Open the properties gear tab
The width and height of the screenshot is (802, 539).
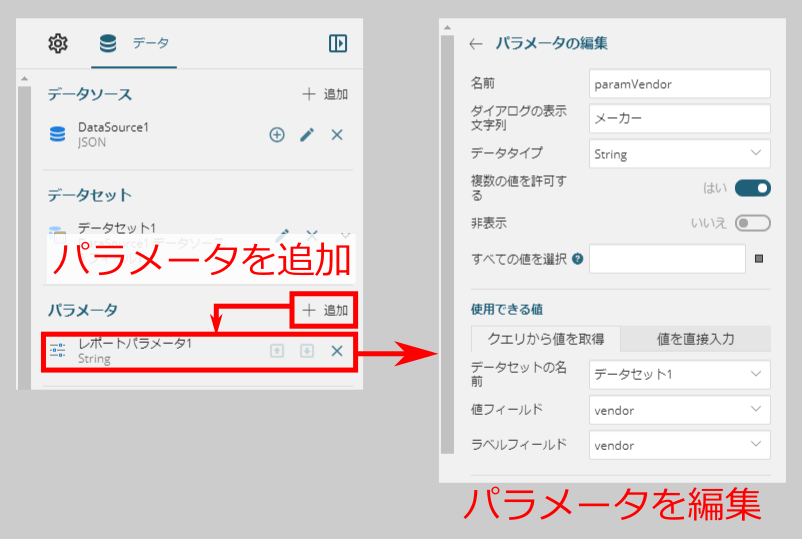[58, 43]
